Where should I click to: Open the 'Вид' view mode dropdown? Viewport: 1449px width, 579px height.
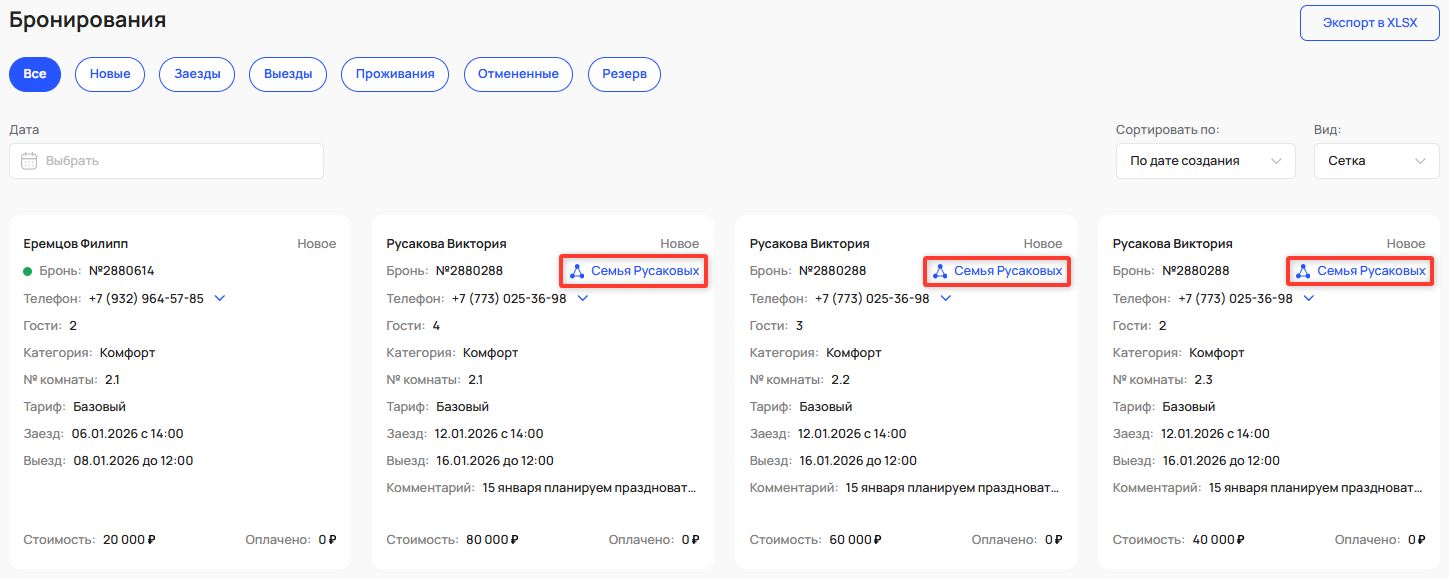click(x=1376, y=161)
